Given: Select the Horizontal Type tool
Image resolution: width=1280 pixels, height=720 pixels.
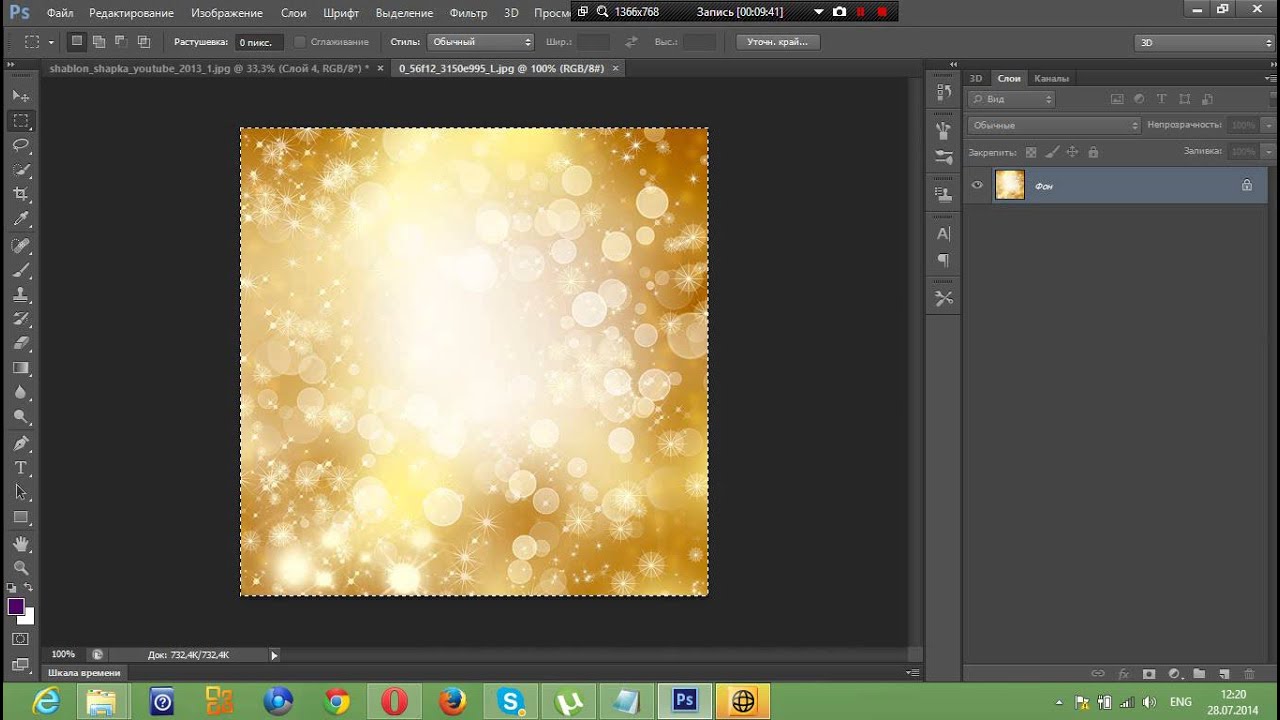Looking at the screenshot, I should (x=21, y=469).
